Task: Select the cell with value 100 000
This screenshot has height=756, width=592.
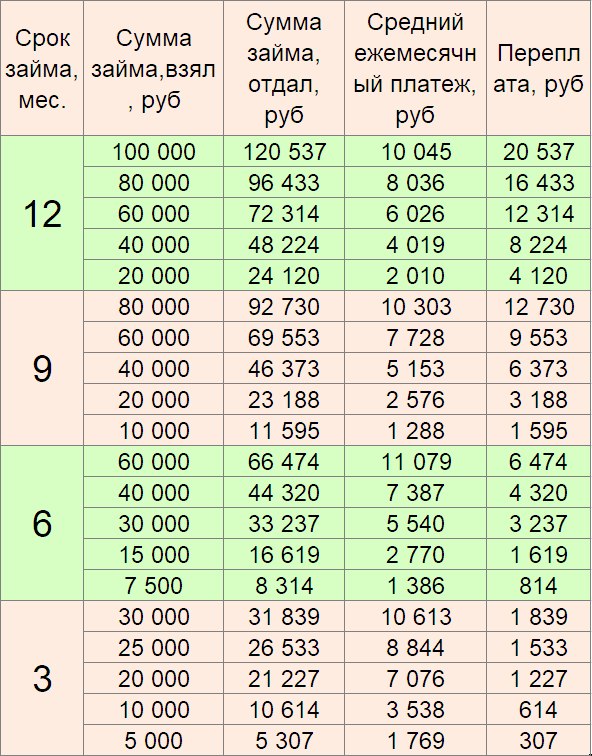Action: click(153, 151)
